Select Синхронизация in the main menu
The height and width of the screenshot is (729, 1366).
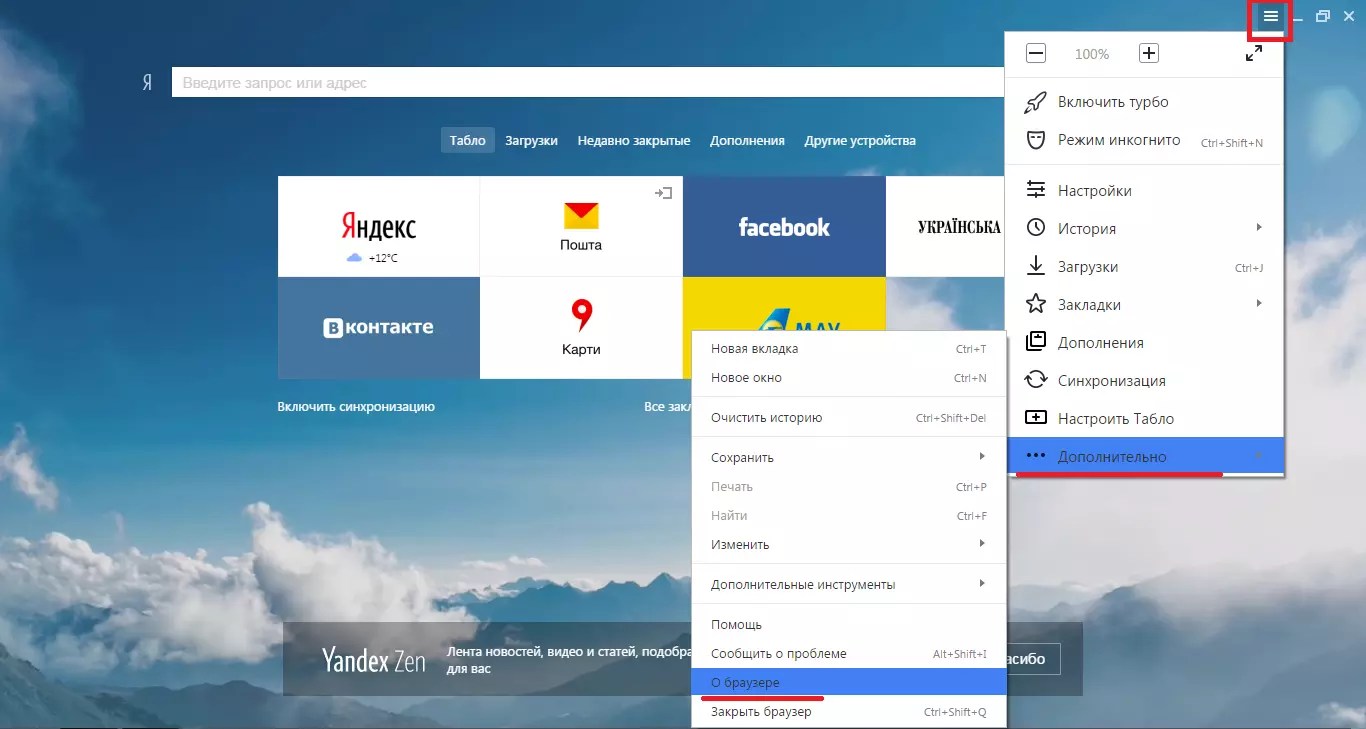pyautogui.click(x=1111, y=381)
